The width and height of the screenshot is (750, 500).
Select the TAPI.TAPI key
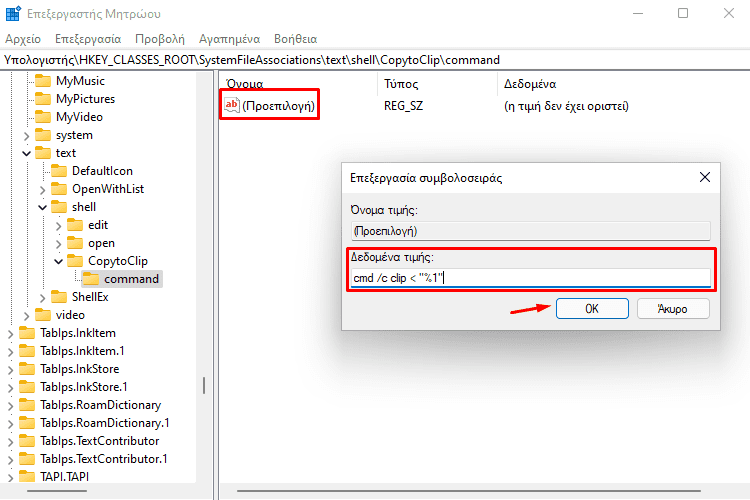click(65, 477)
